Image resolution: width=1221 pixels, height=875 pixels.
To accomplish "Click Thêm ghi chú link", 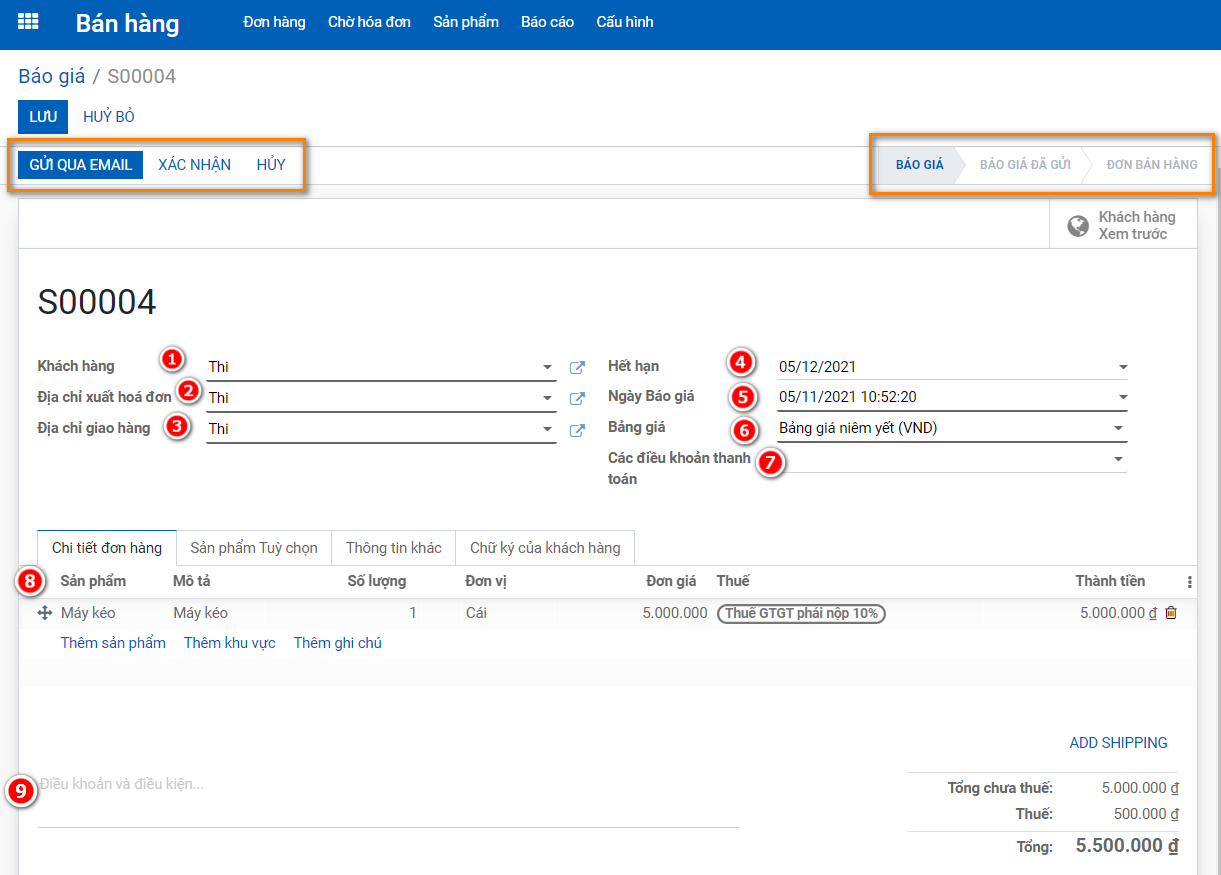I will pos(338,643).
